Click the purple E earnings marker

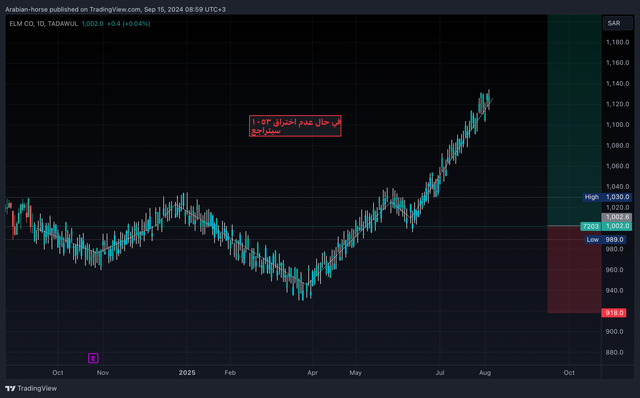[93, 358]
